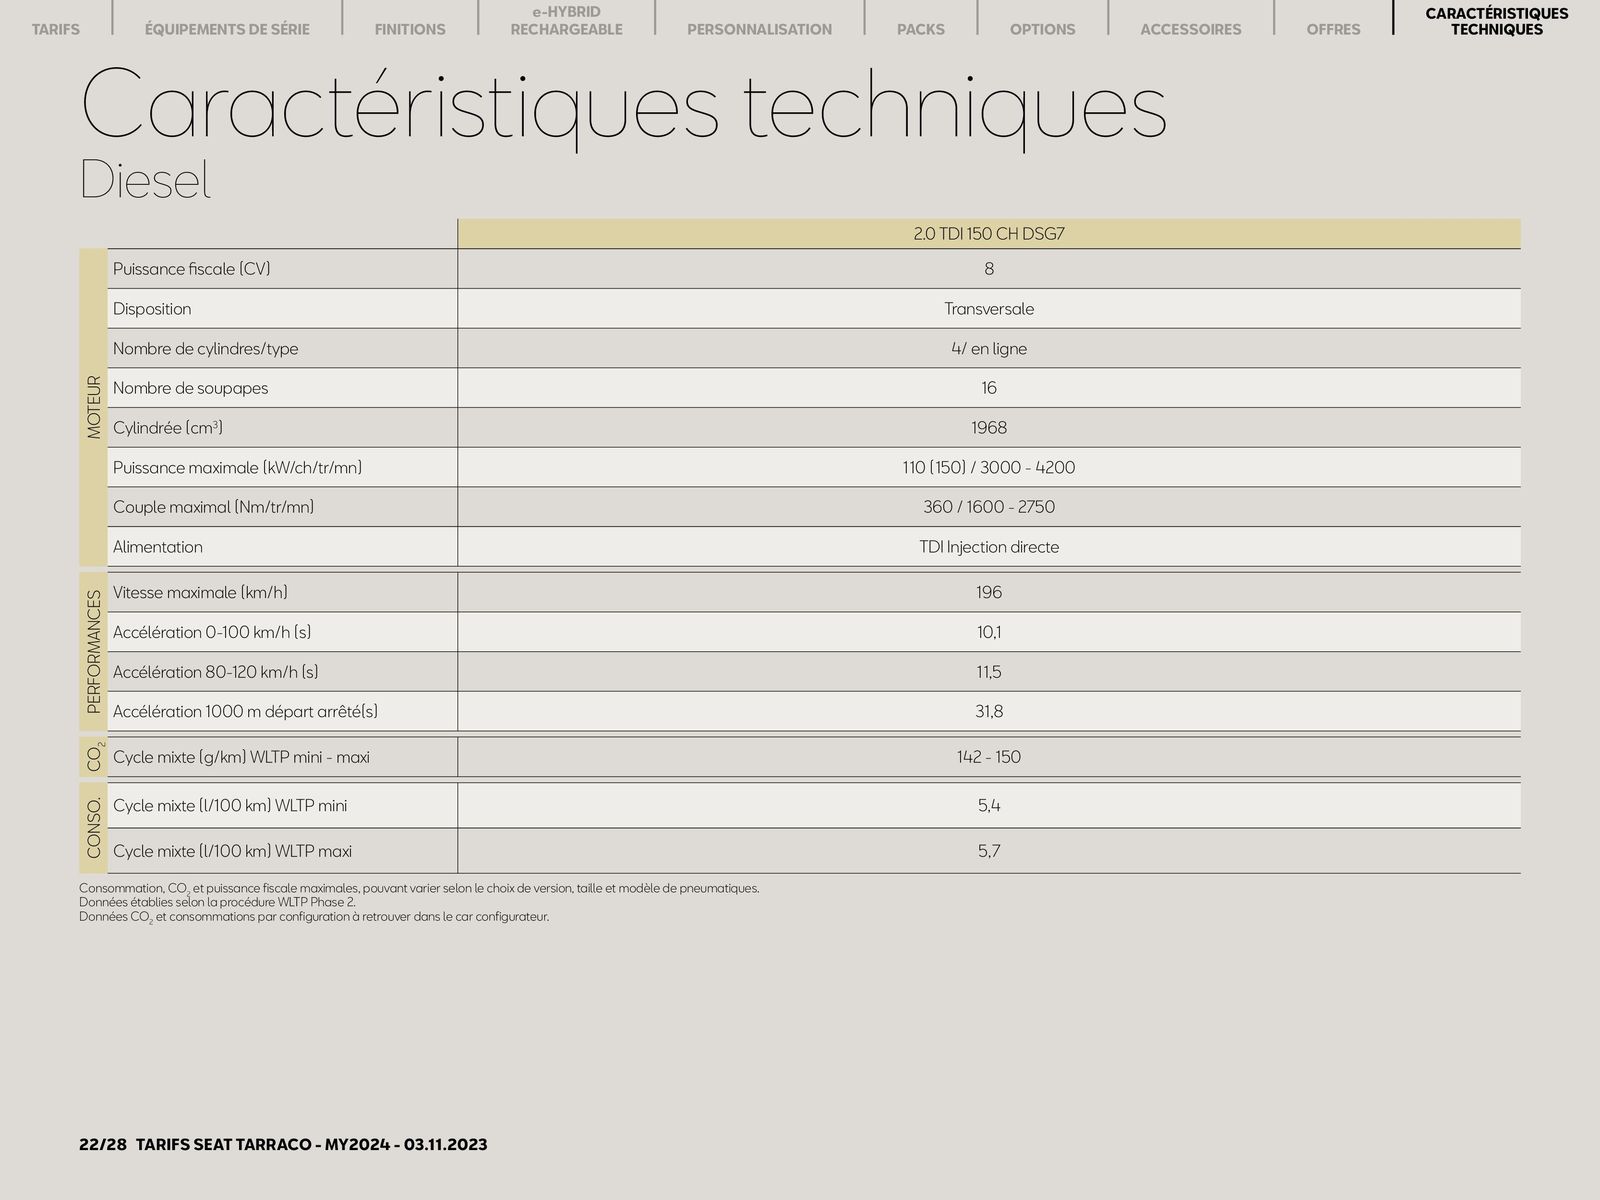Click the Puissance fiscale value 8

pos(989,269)
